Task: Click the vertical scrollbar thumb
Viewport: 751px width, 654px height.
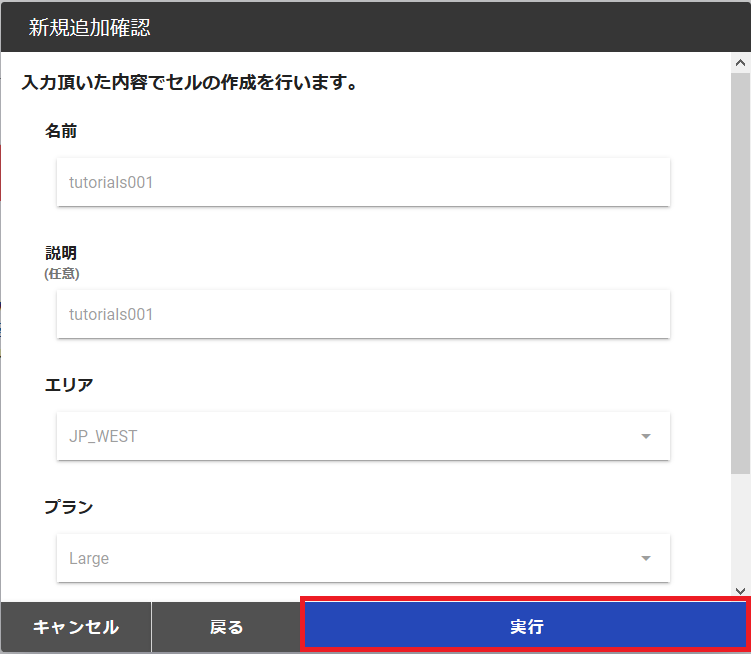Action: tap(740, 273)
